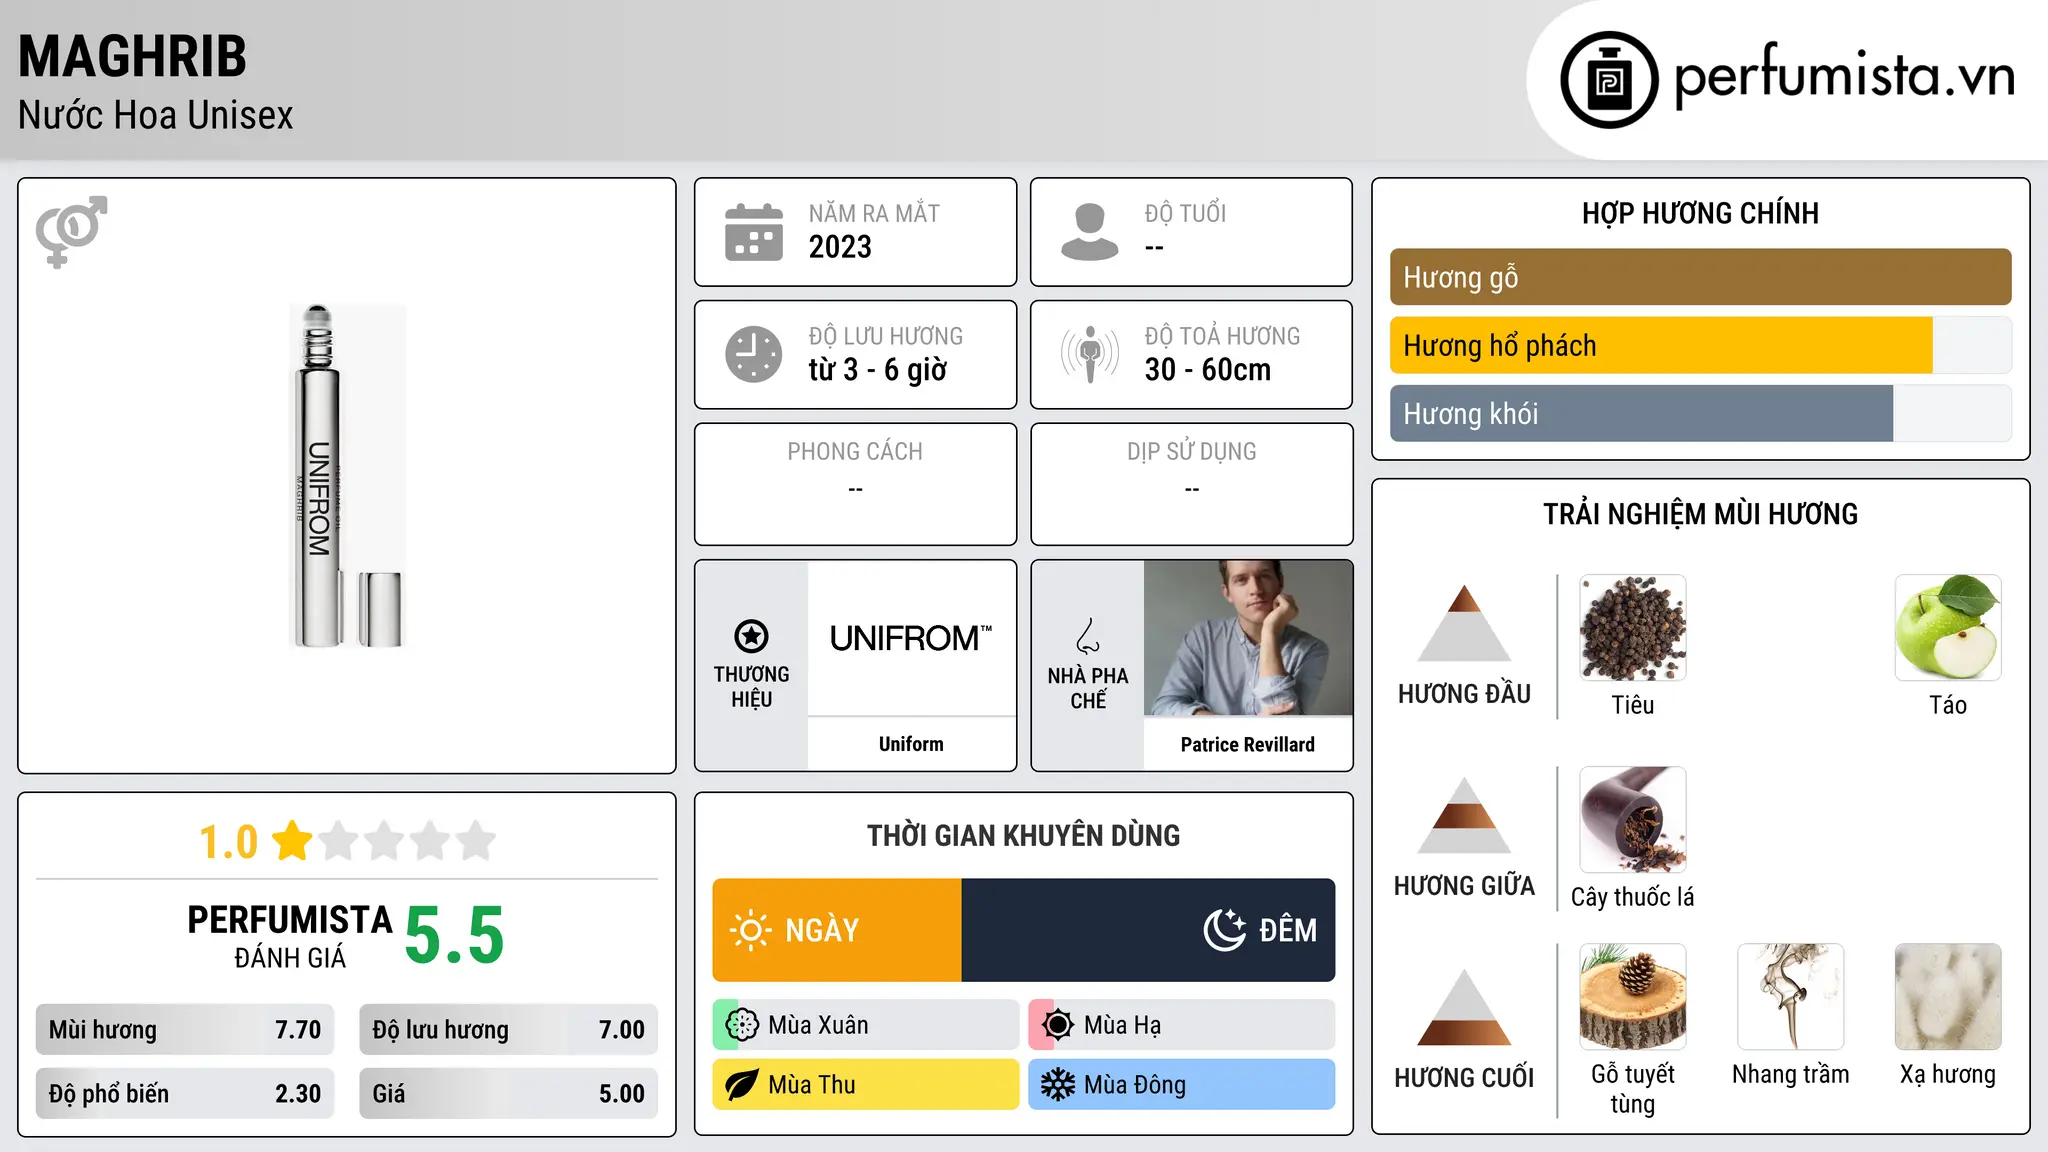
Task: Click the leaf icon for Mùa Thu
Action: (742, 1085)
